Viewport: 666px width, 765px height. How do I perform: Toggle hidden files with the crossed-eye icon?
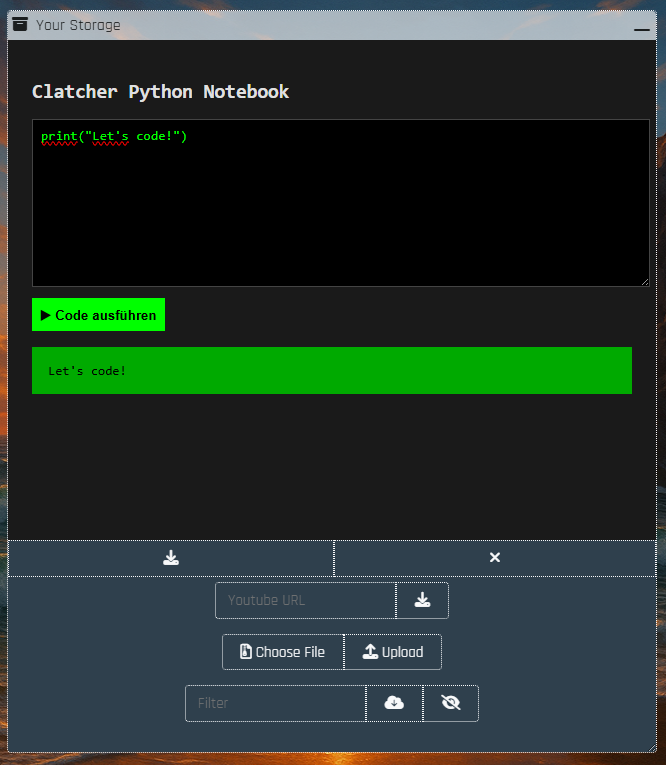[451, 703]
